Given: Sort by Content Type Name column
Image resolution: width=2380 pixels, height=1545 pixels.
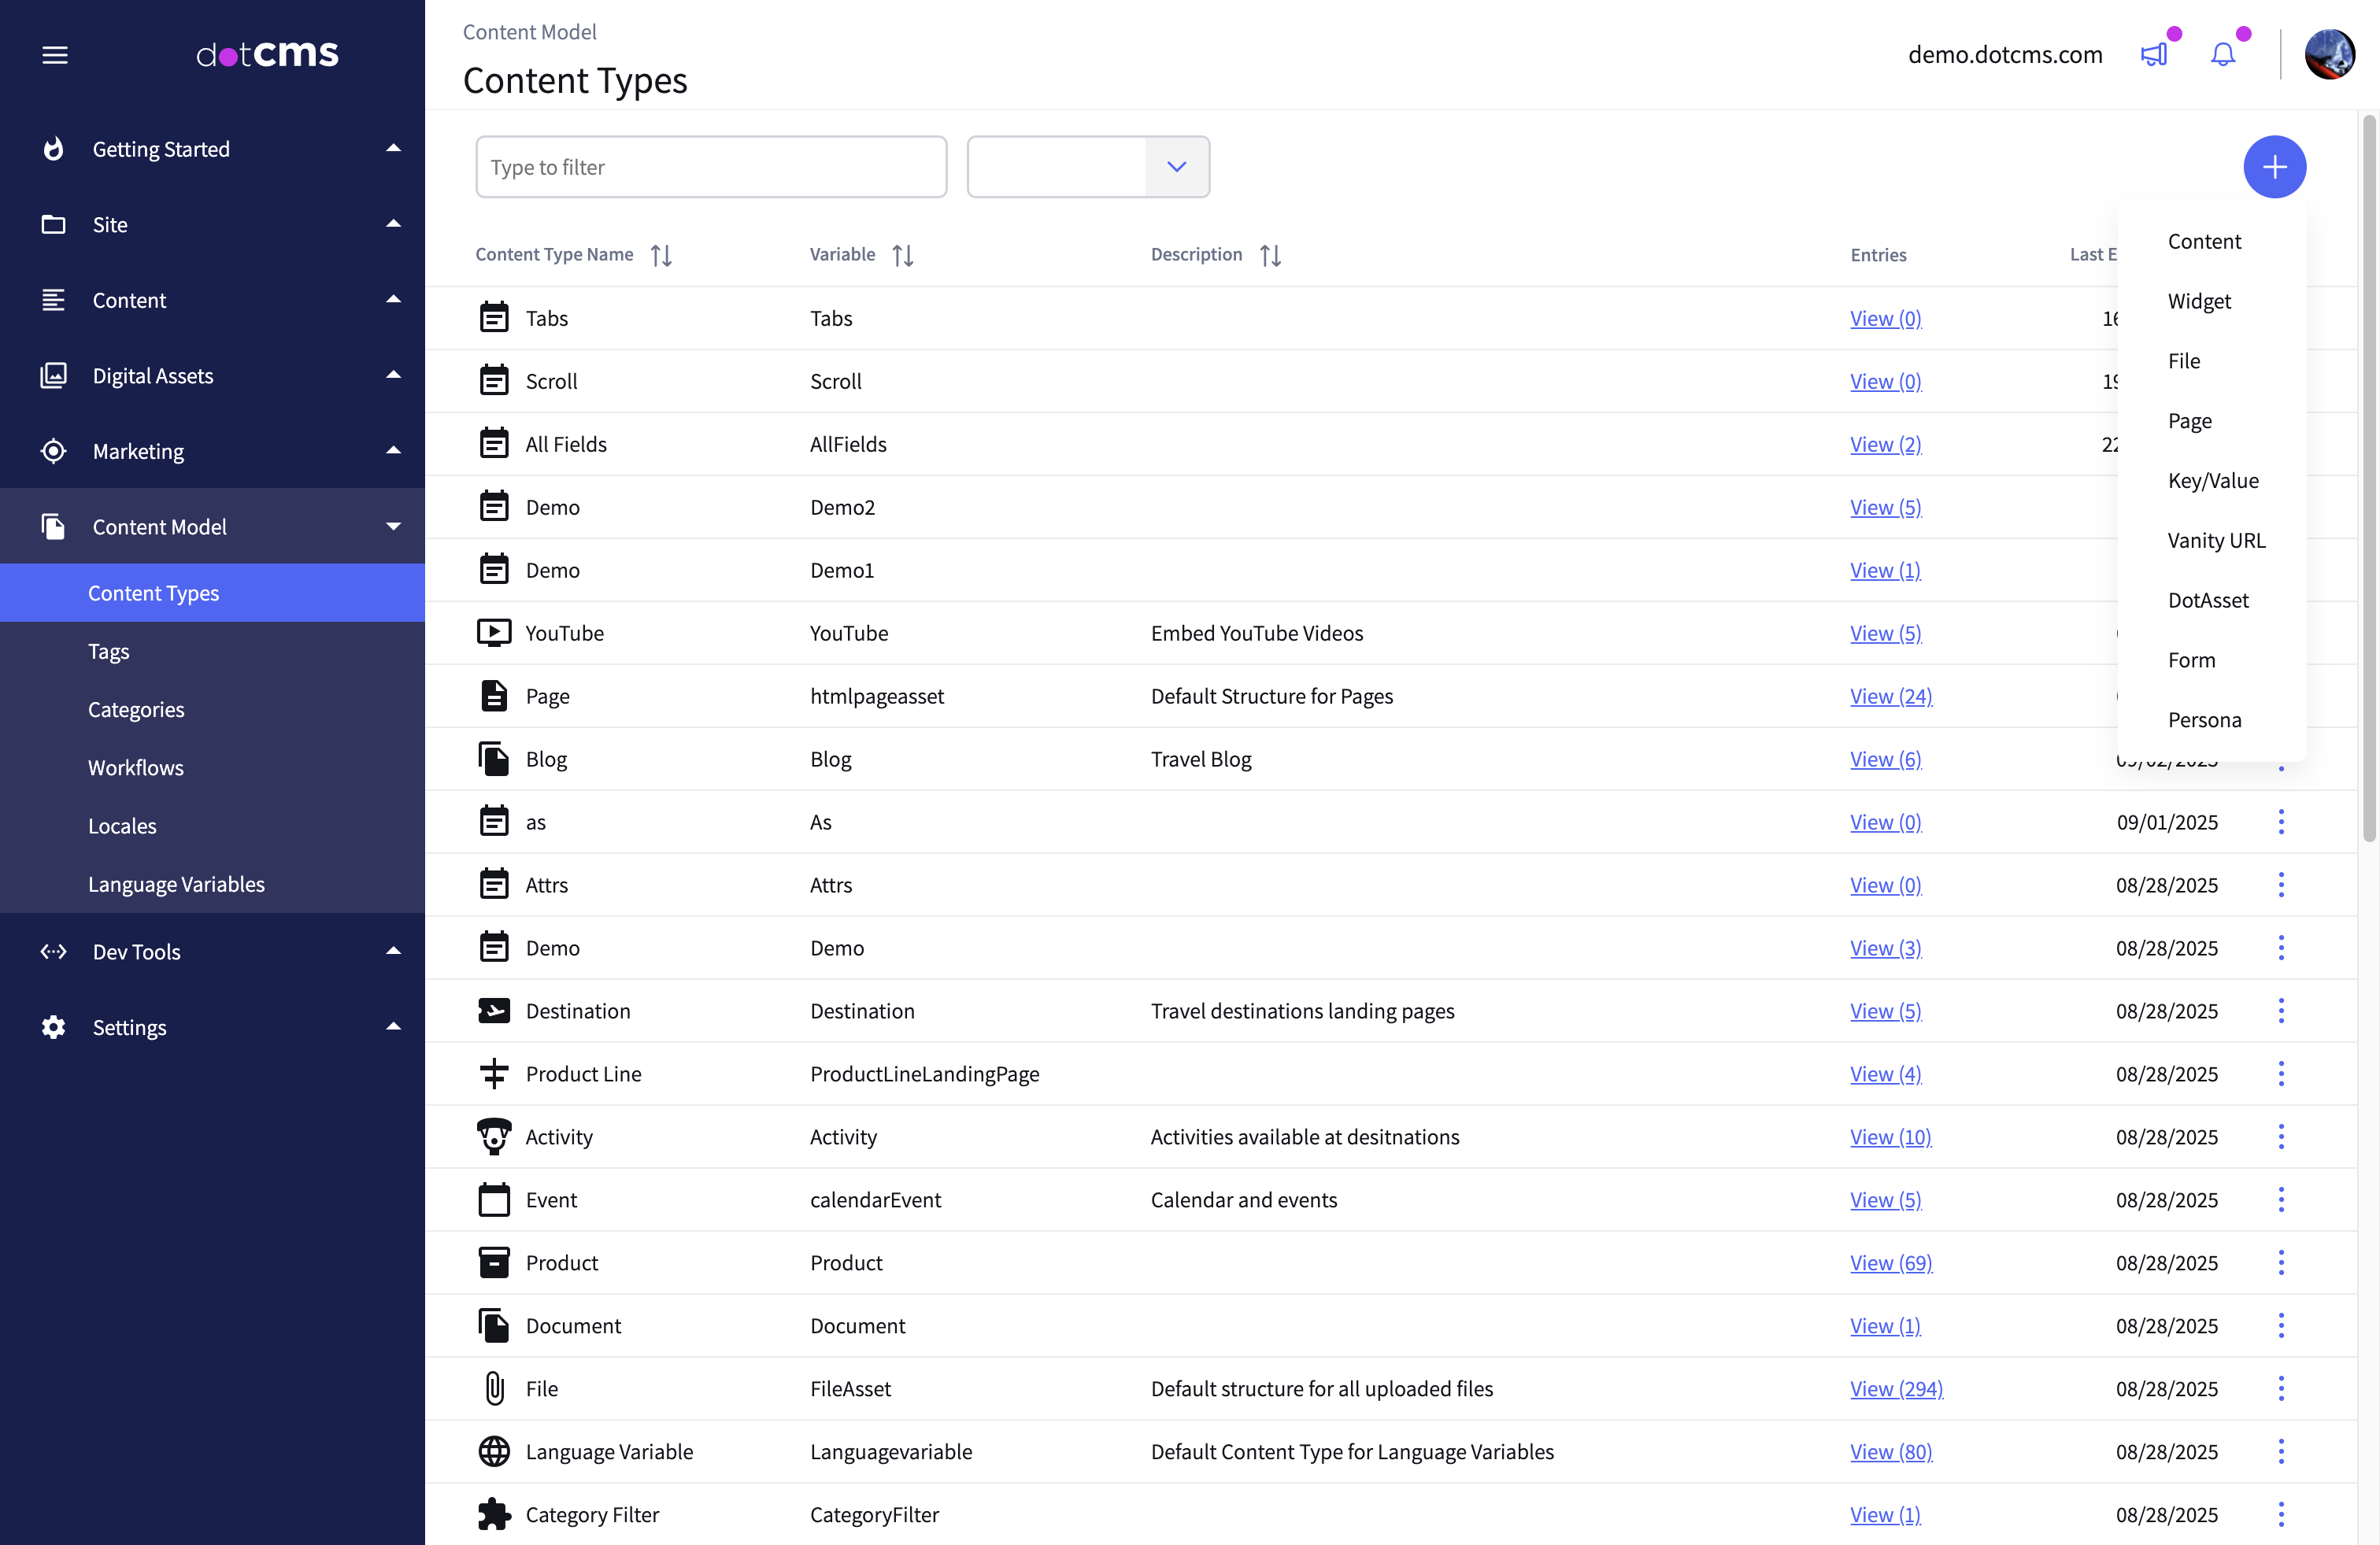Looking at the screenshot, I should (x=661, y=255).
